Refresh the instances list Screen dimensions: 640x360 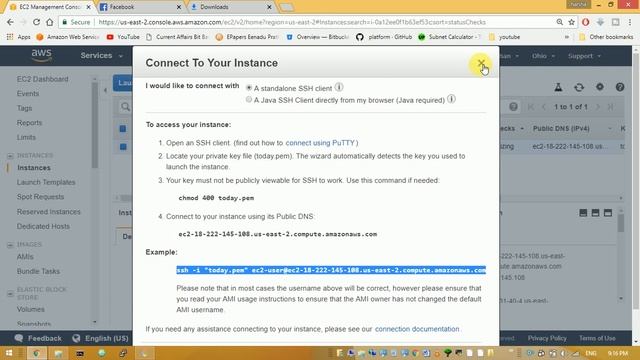[579, 87]
